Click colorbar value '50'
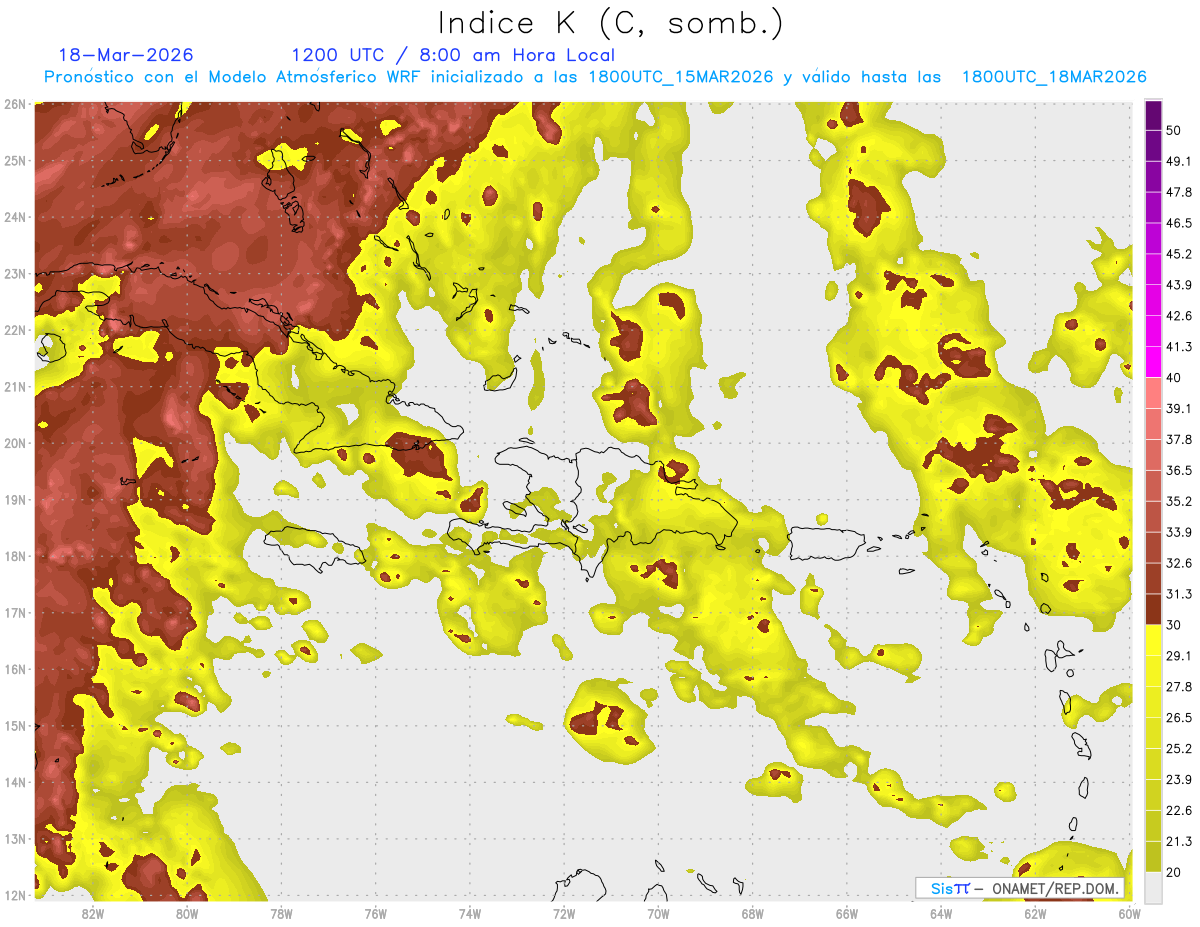Viewport: 1200px width, 927px height. (x=1175, y=130)
